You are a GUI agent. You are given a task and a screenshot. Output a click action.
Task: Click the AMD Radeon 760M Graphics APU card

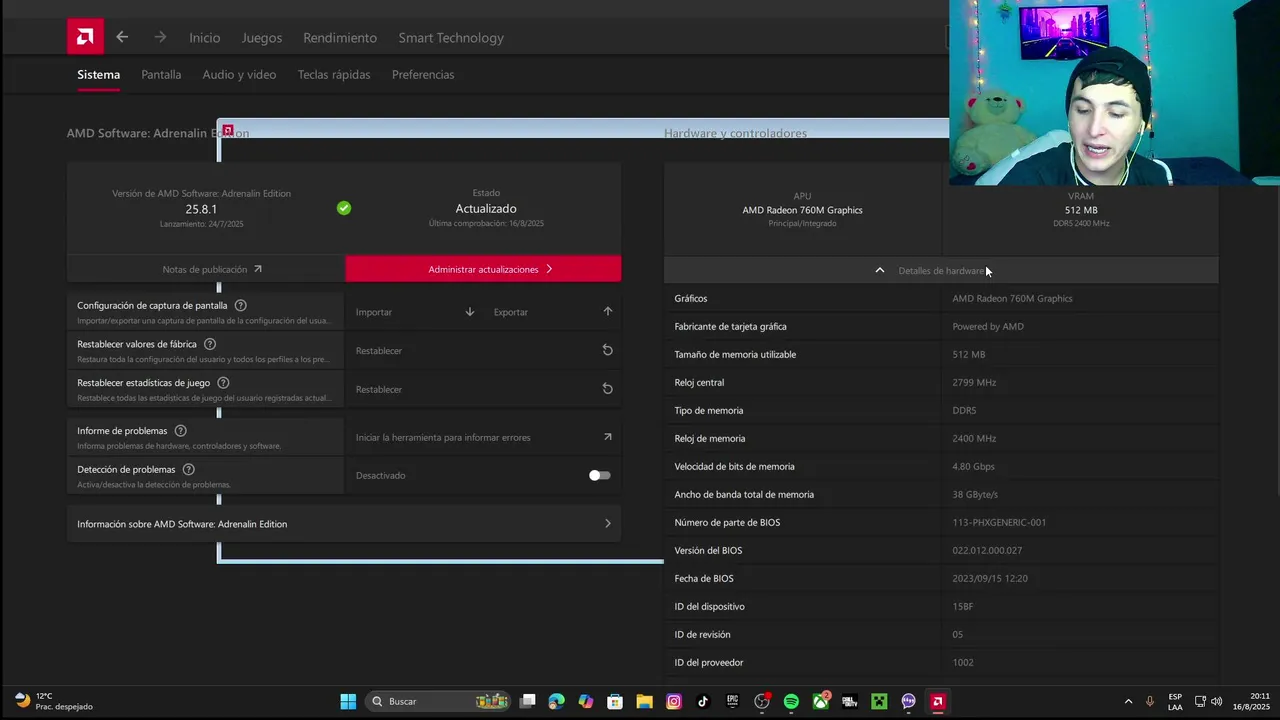tap(802, 209)
